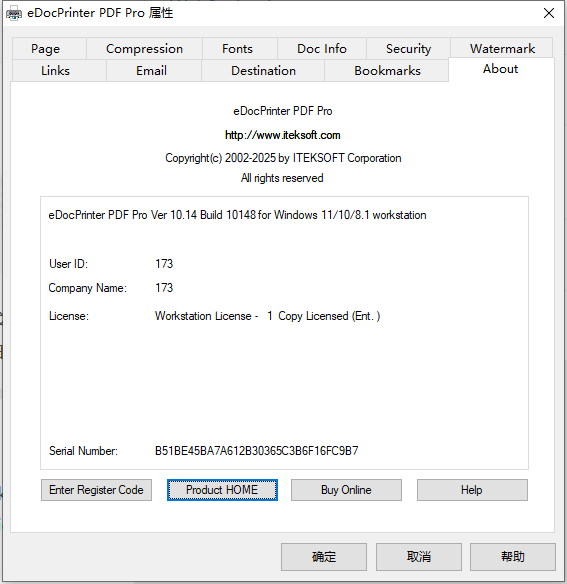Open the Security tab
This screenshot has width=567, height=584.
click(x=408, y=48)
